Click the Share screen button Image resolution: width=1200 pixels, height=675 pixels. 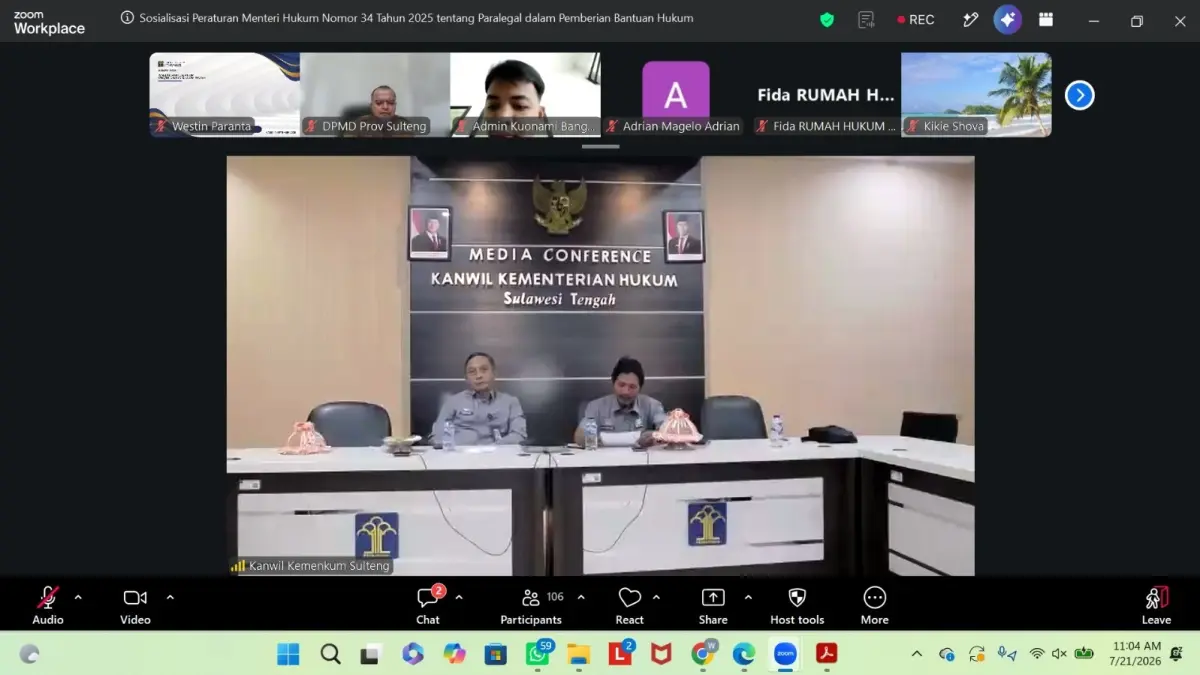coord(713,605)
